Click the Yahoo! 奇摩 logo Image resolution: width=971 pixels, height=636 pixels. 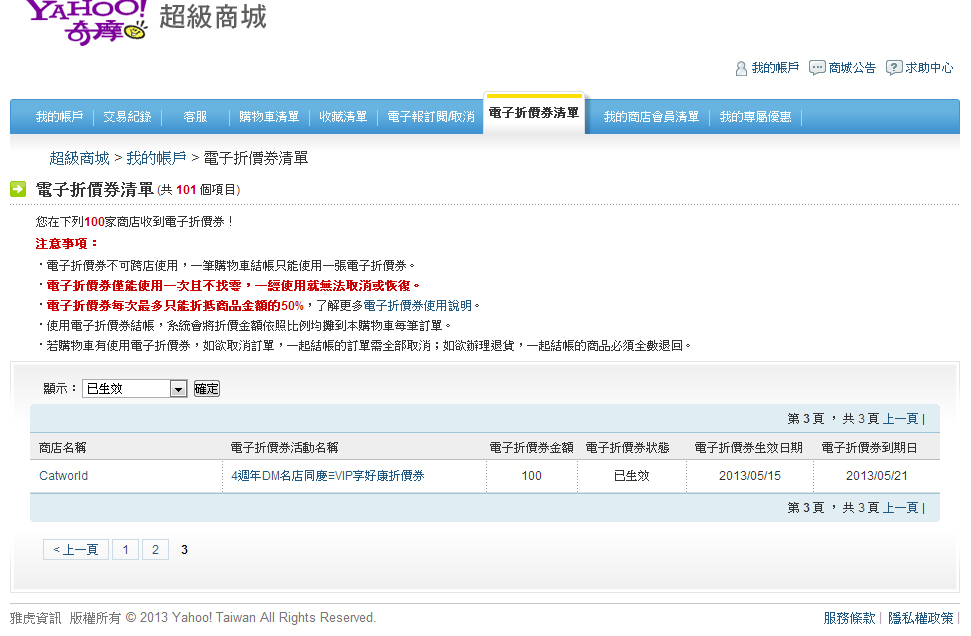coord(86,20)
